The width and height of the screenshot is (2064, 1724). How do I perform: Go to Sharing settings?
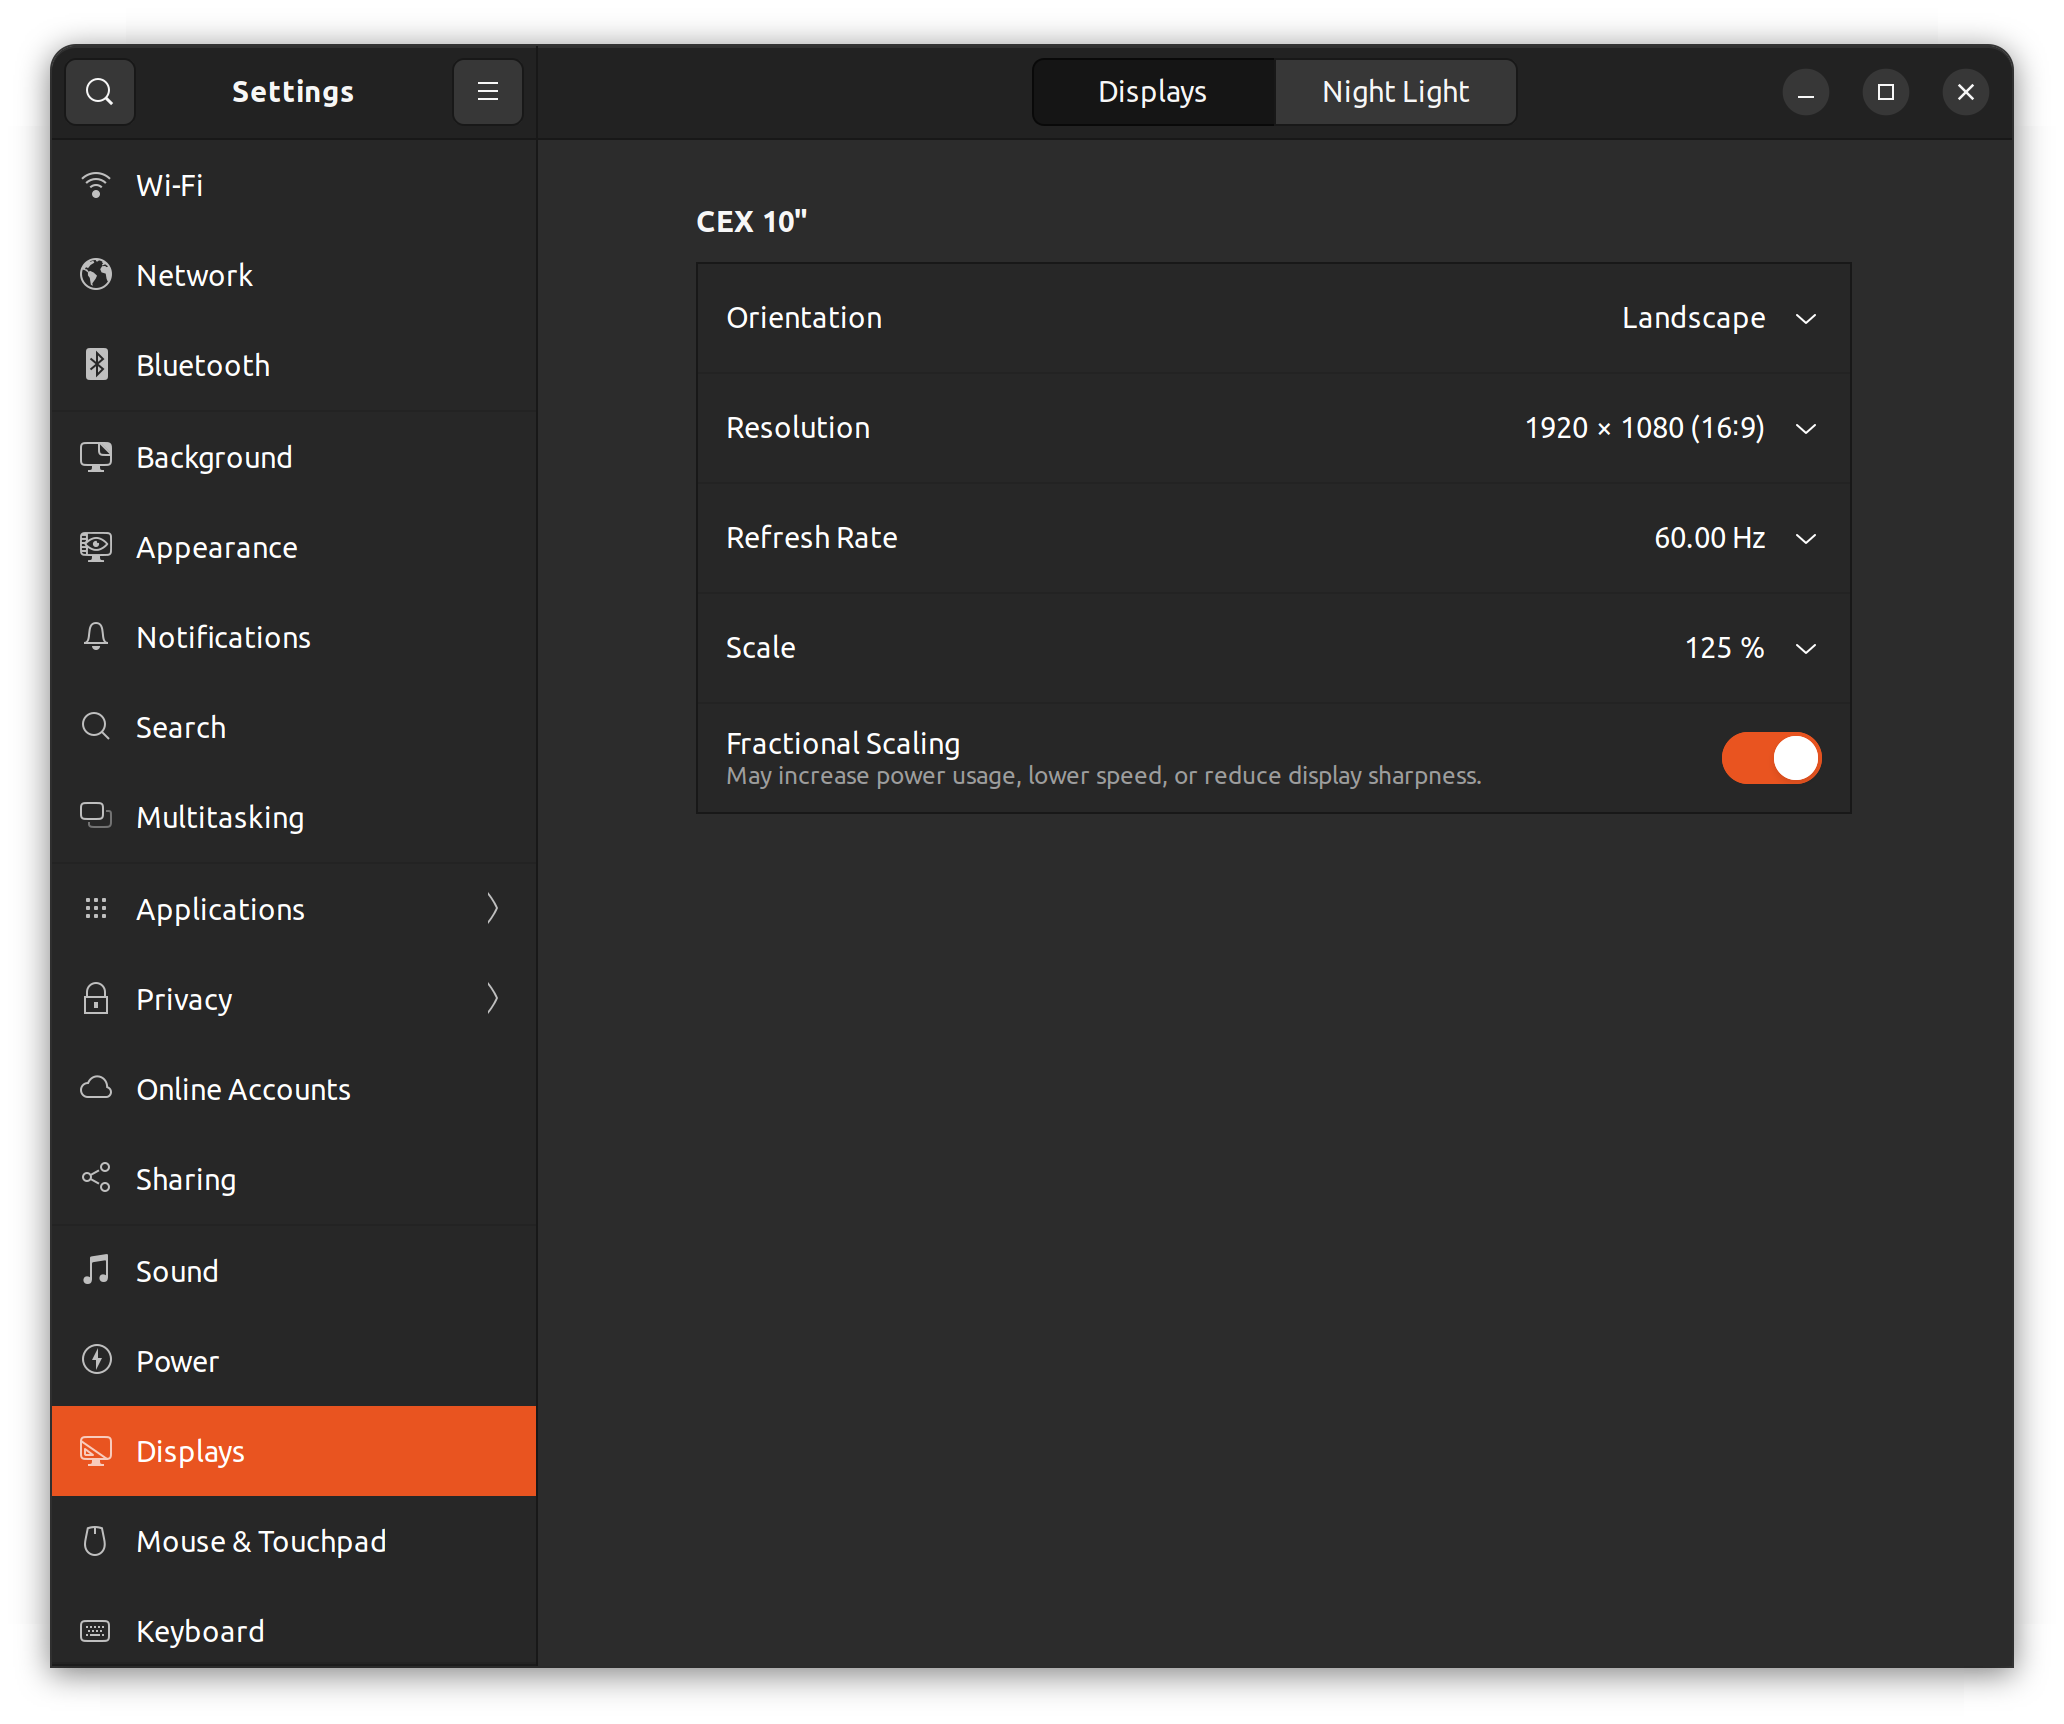point(294,1179)
